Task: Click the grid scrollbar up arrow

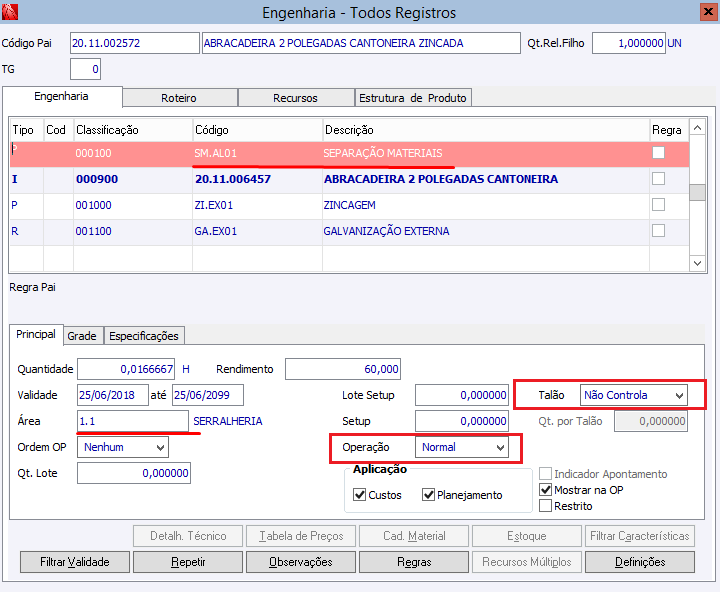Action: point(698,128)
